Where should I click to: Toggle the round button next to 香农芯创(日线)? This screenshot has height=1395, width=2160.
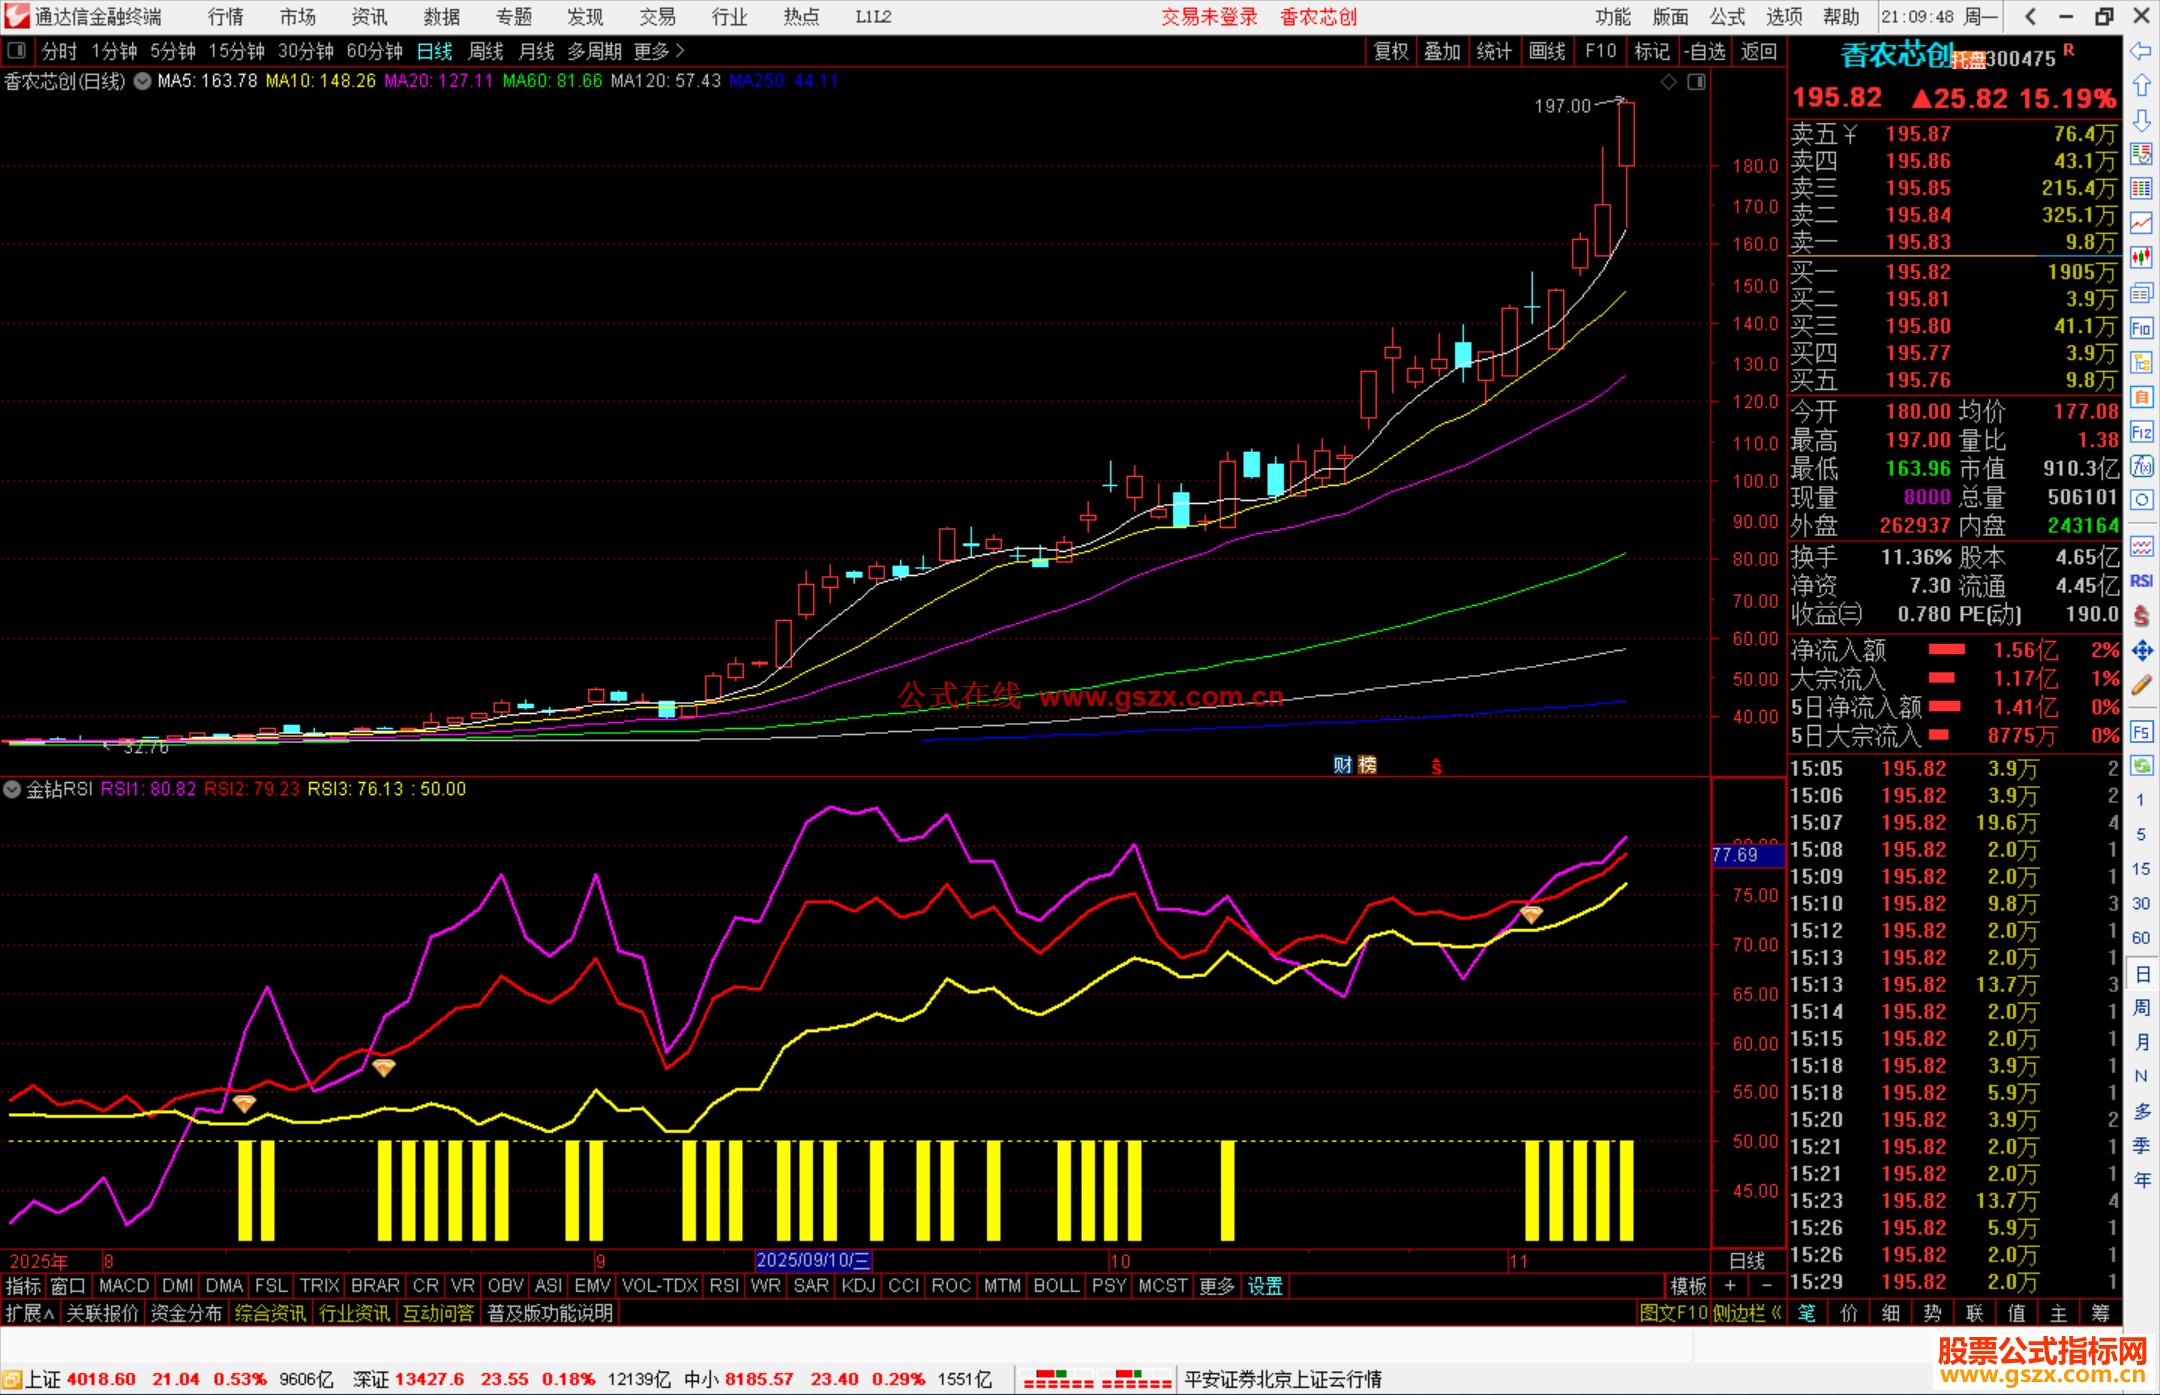coord(143,81)
